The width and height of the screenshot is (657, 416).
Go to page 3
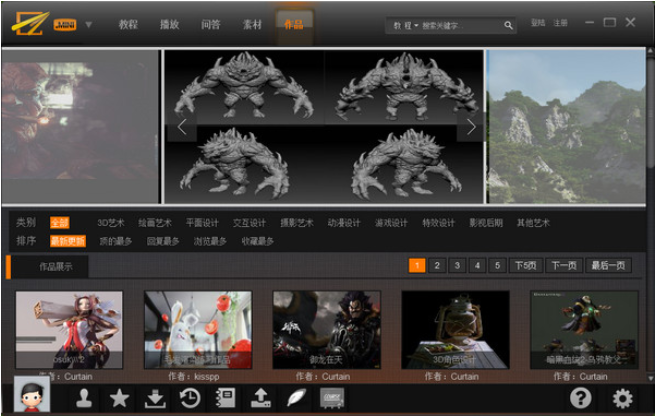pyautogui.click(x=457, y=265)
